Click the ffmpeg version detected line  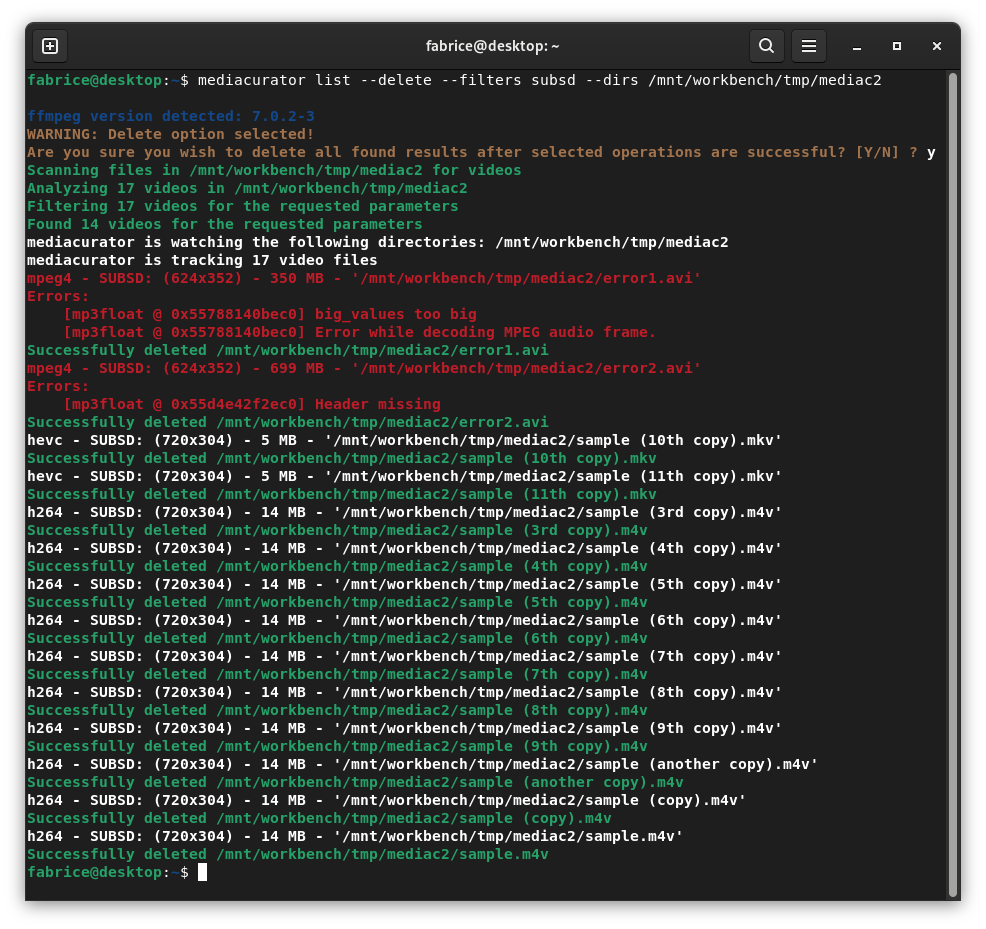171,116
